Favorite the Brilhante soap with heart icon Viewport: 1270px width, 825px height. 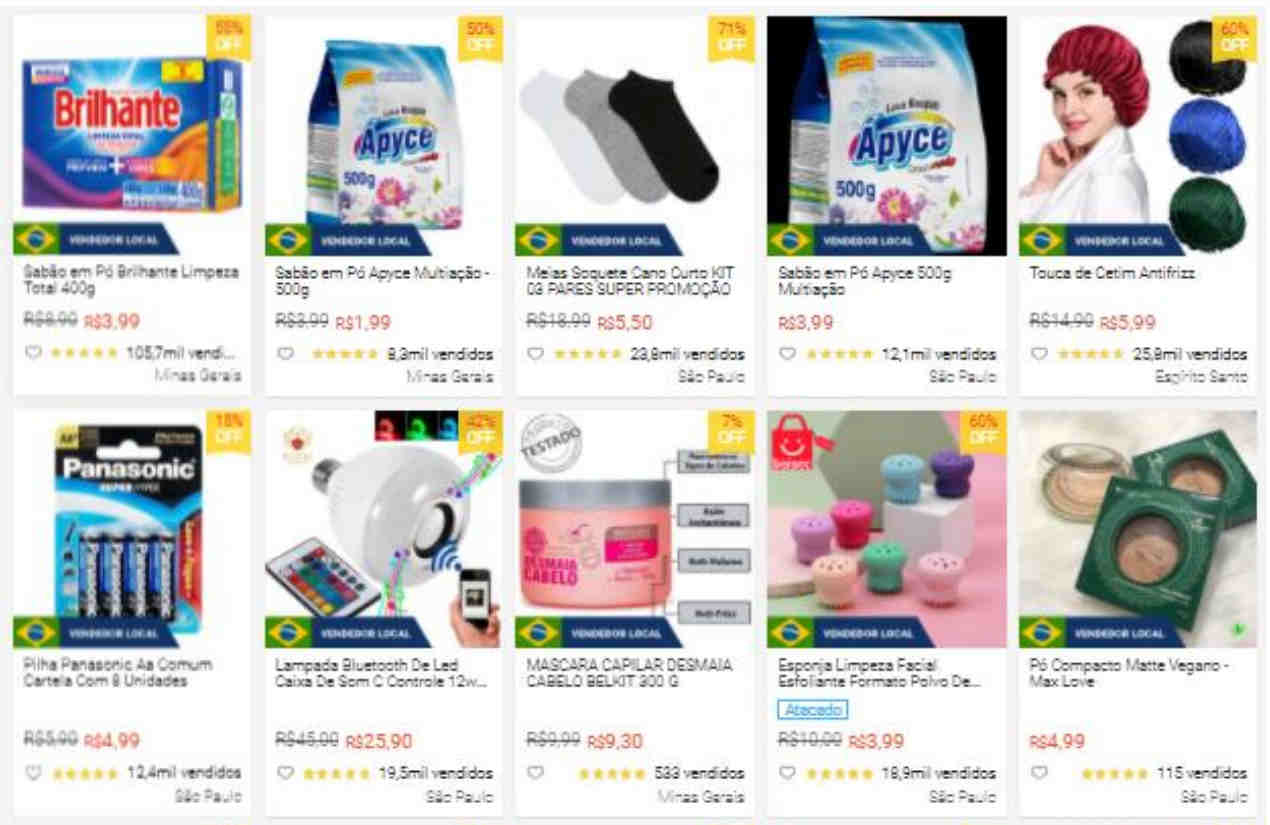33,353
